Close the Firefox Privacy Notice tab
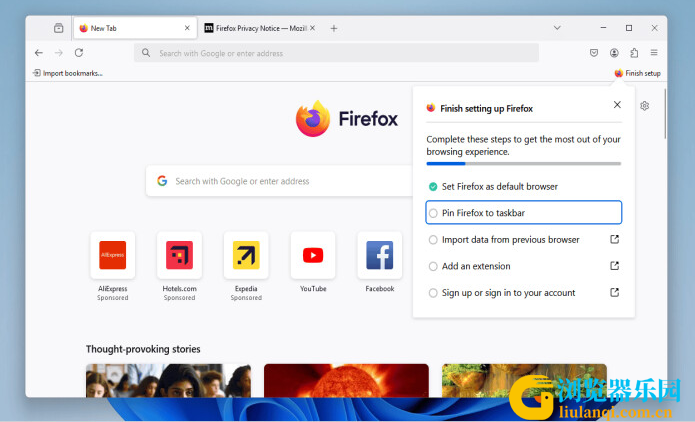Viewport: 695px width, 422px height. [x=312, y=28]
